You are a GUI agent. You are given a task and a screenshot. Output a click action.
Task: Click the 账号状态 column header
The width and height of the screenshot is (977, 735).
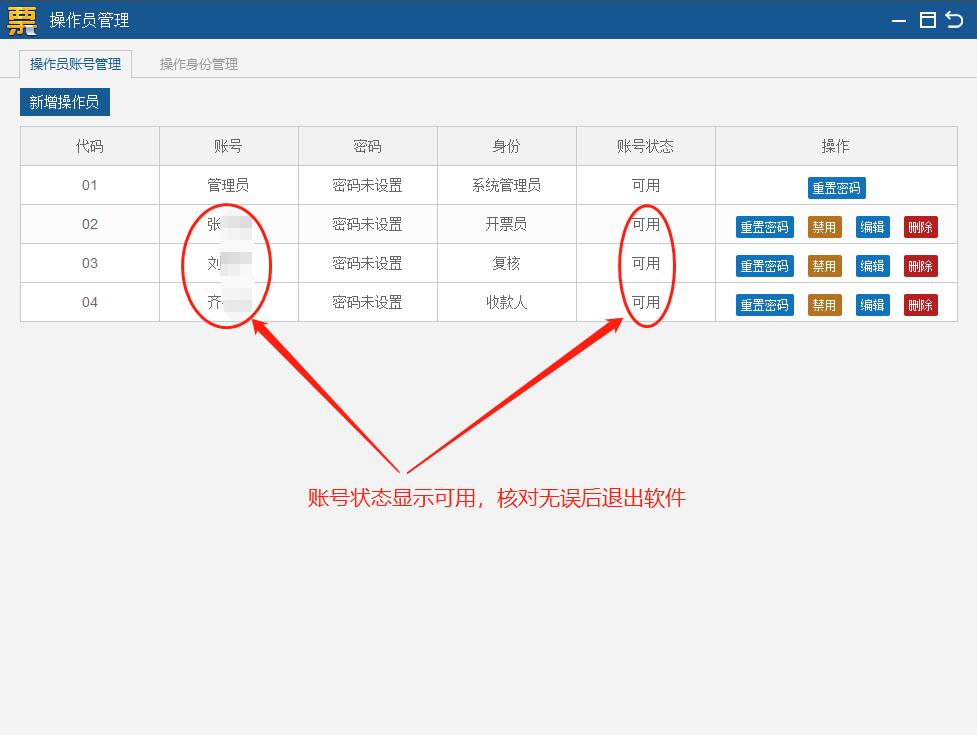pos(644,146)
